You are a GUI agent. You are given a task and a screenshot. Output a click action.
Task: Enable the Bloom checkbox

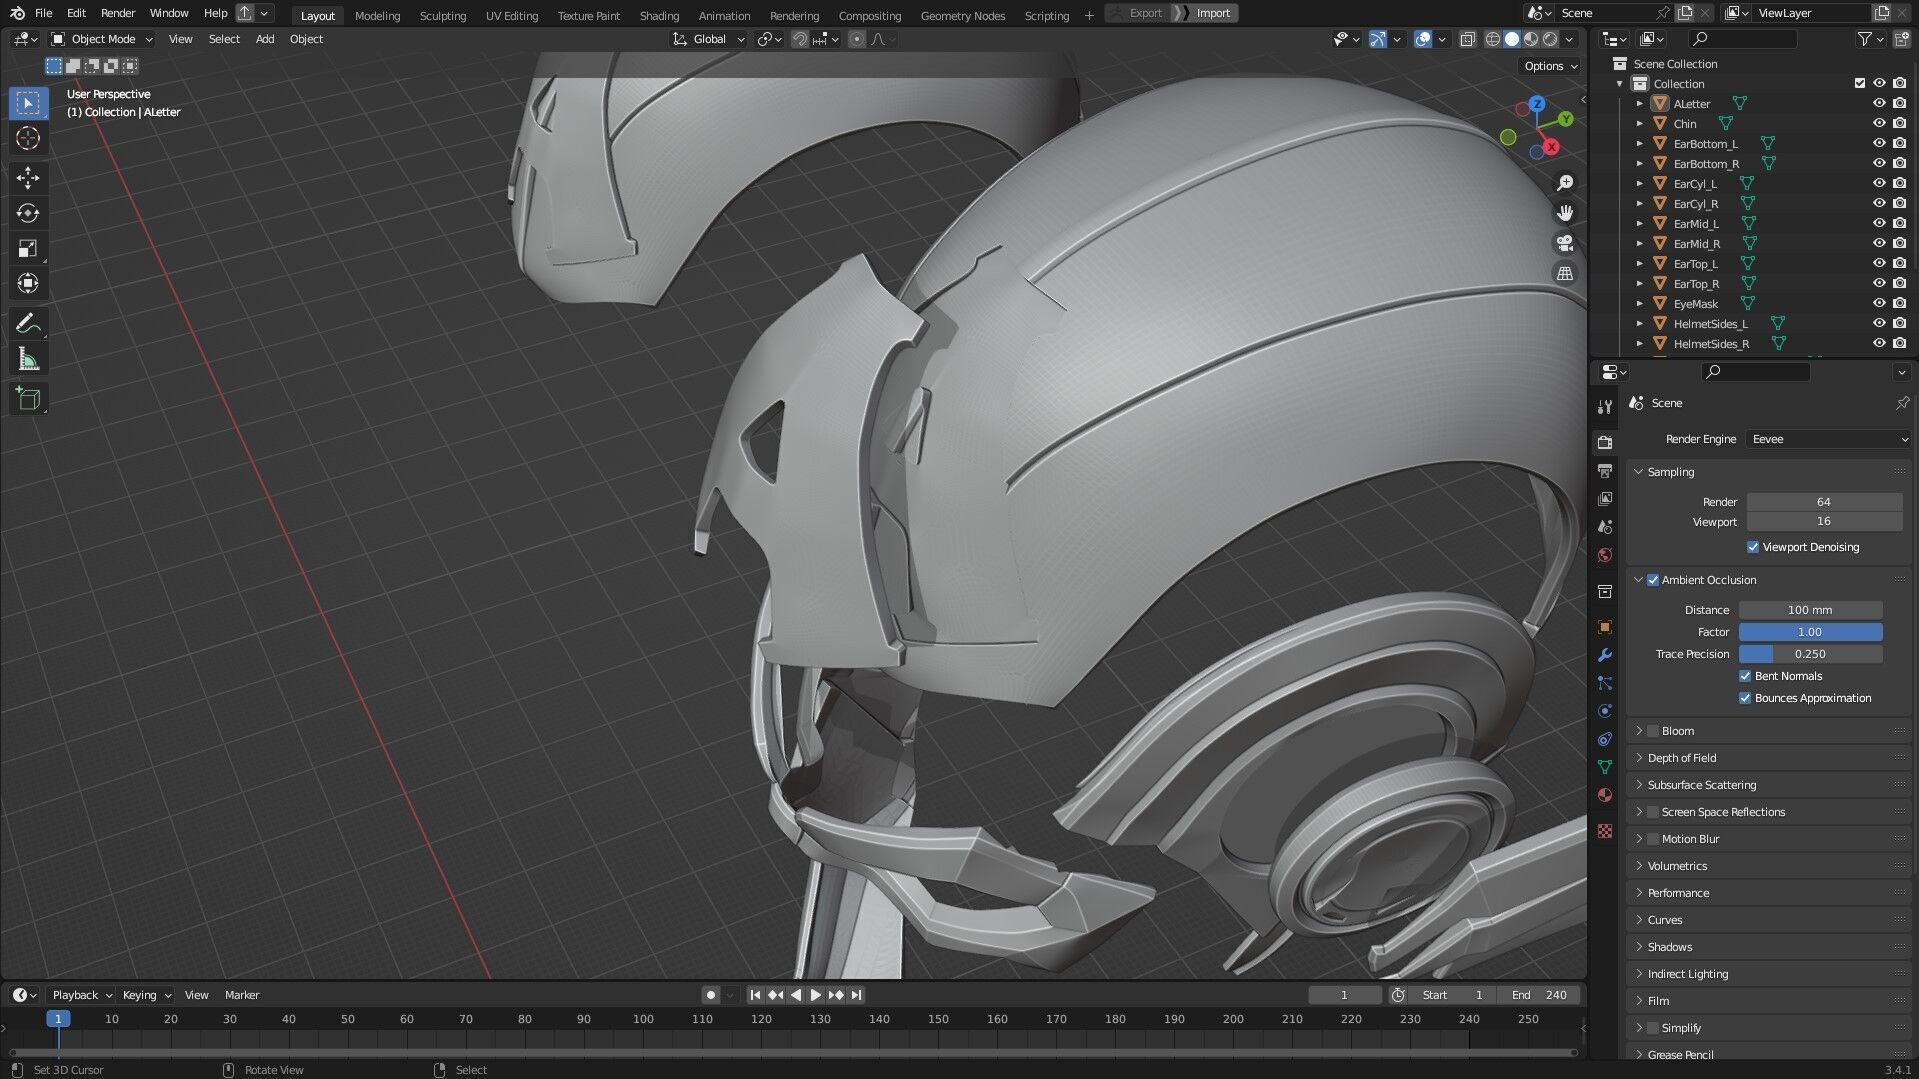click(x=1653, y=731)
